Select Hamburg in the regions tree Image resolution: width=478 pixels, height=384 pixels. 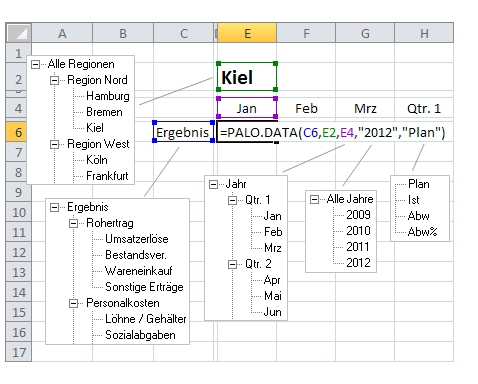(x=108, y=96)
